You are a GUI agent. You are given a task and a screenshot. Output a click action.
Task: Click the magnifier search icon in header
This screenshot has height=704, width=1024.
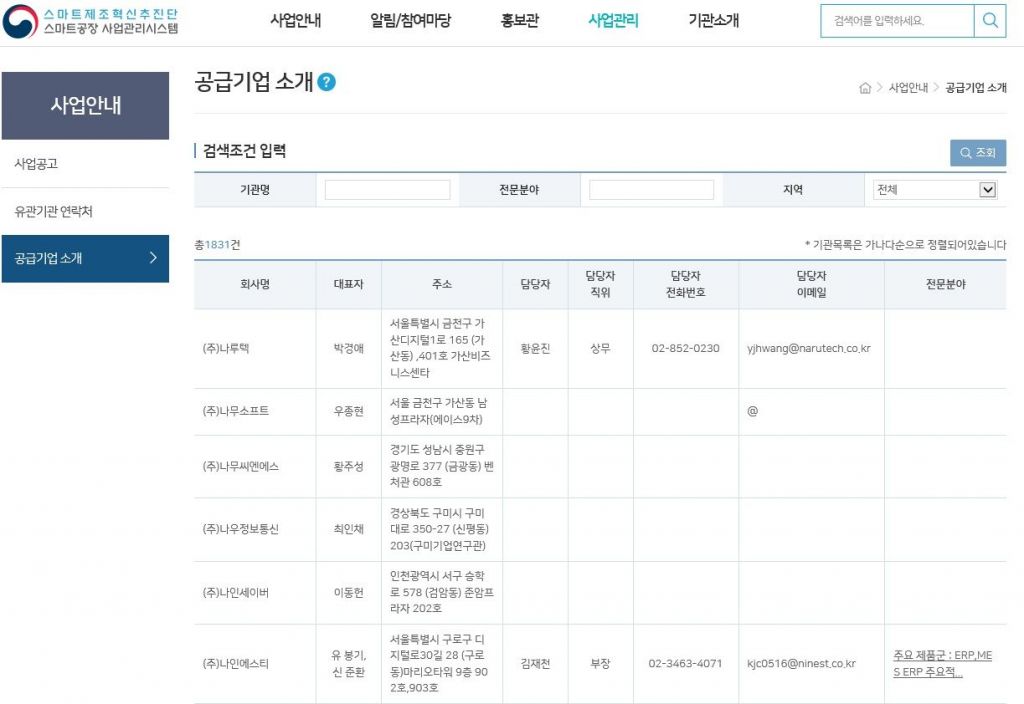pos(990,21)
